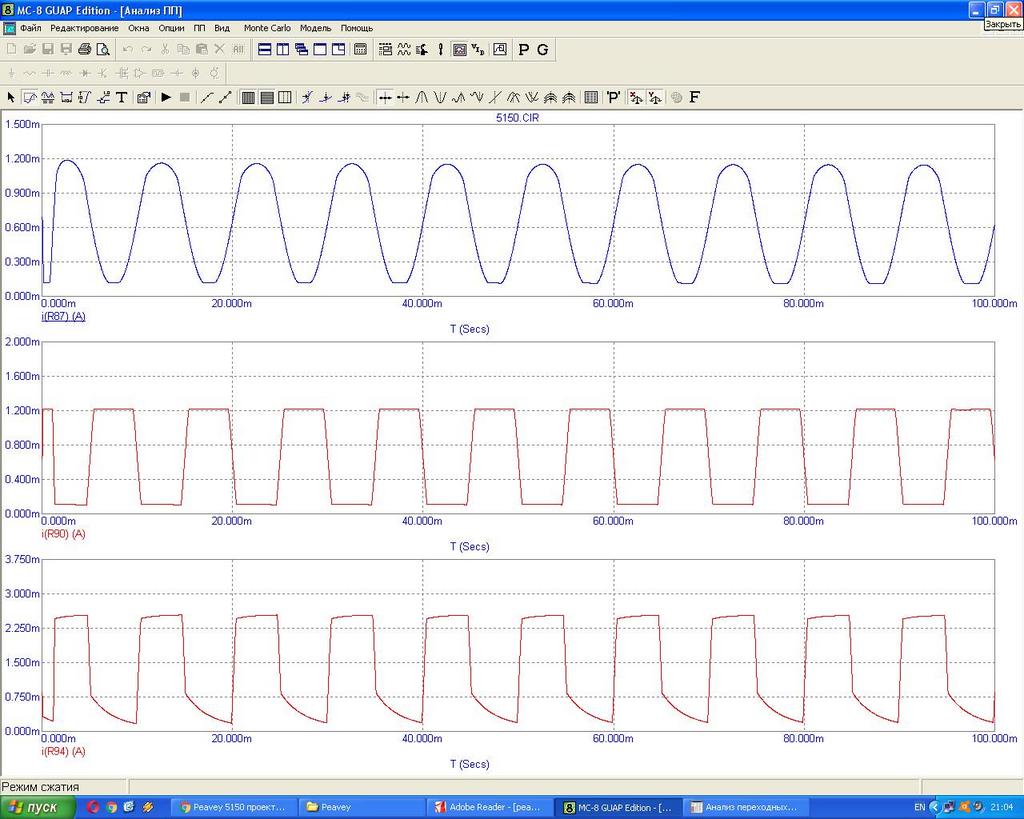This screenshot has width=1024, height=819.
Task: Toggle the pressed picture-frame icon in main toolbar
Action: pyautogui.click(x=460, y=49)
